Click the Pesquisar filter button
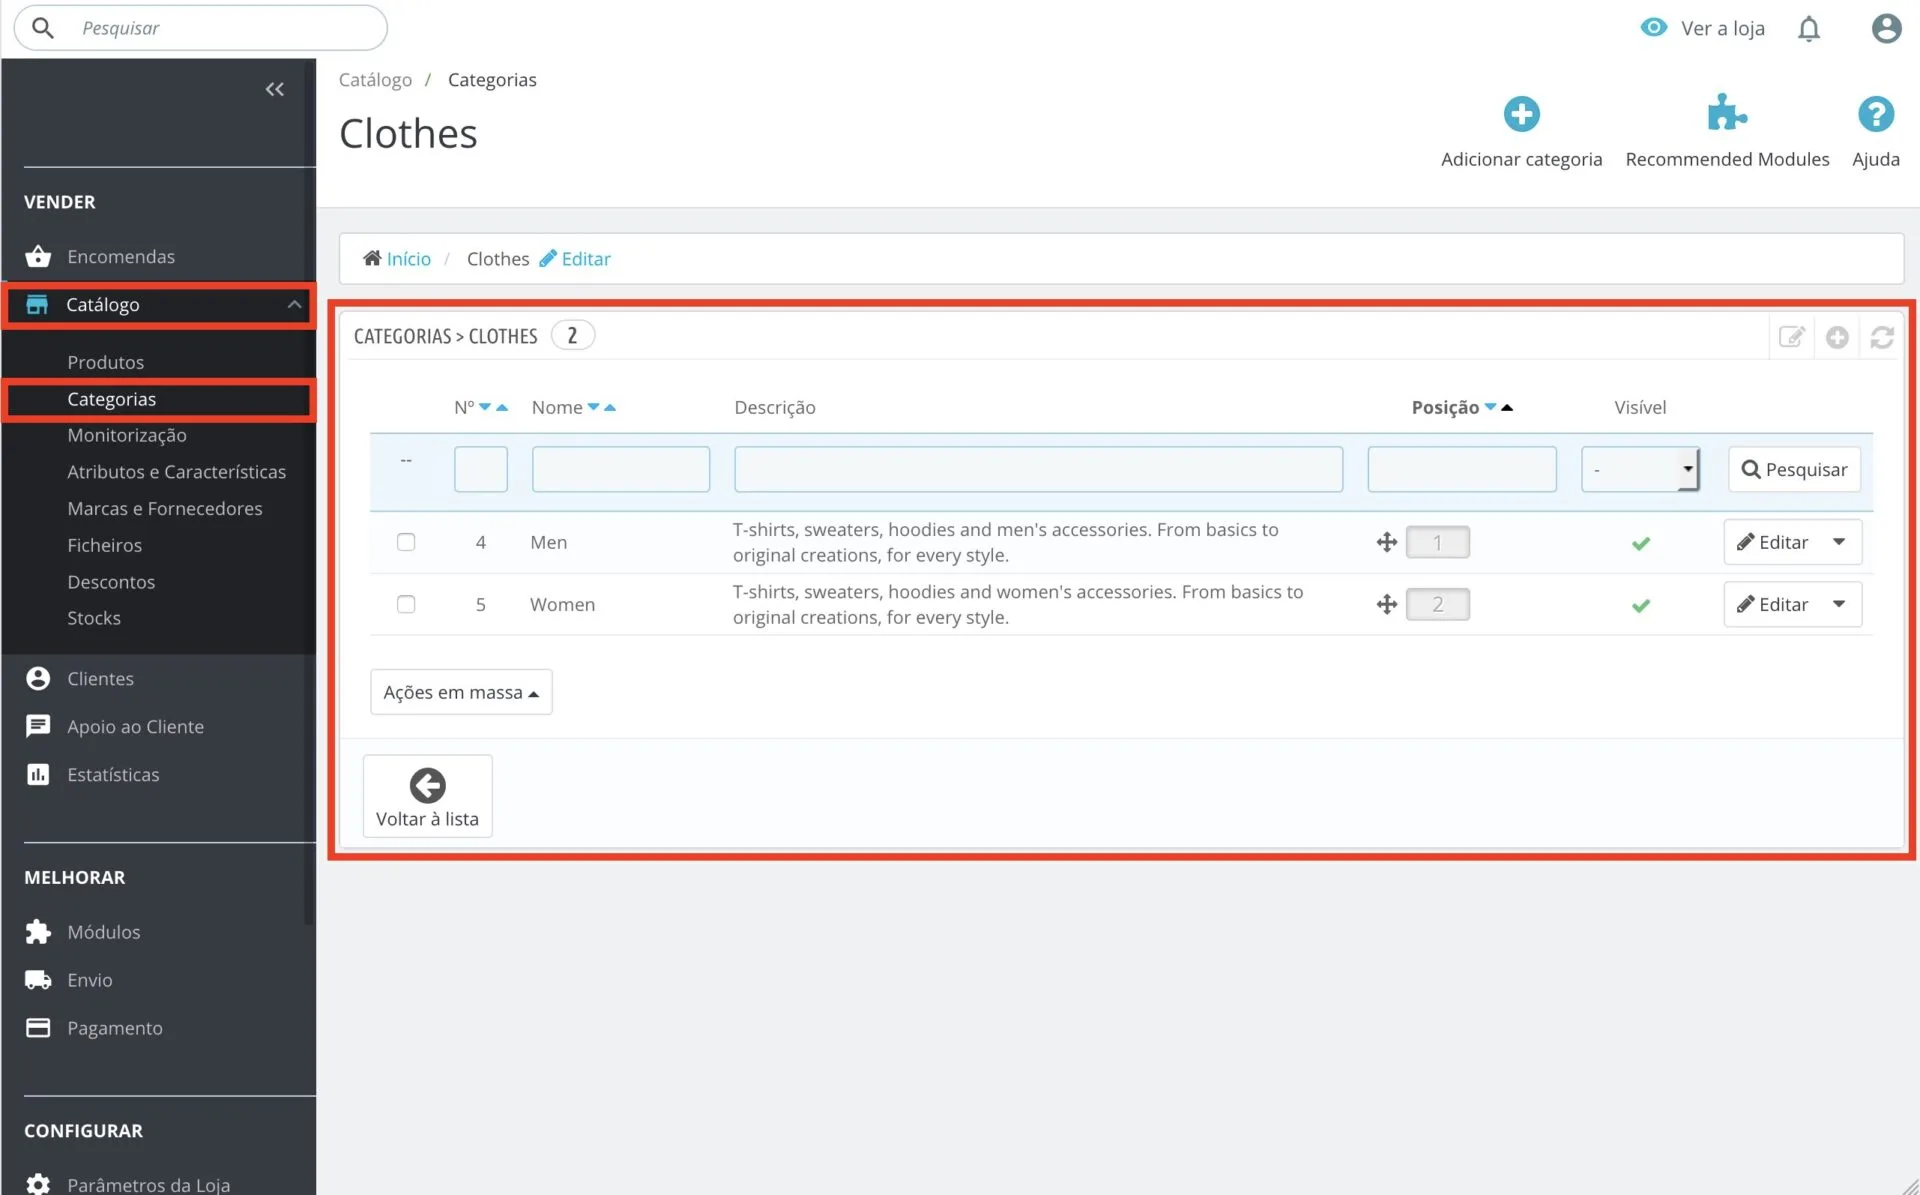The image size is (1920, 1195). coord(1794,469)
